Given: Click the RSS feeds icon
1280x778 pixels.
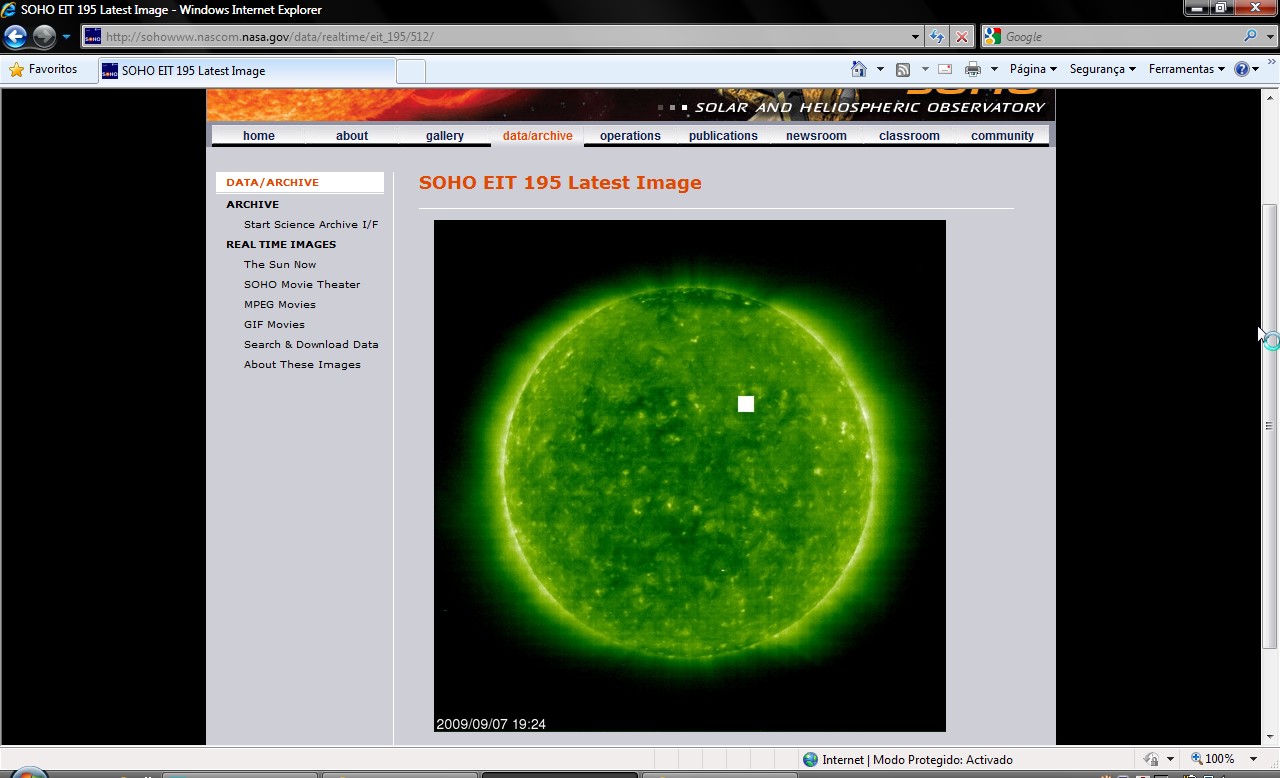Looking at the screenshot, I should coord(902,69).
